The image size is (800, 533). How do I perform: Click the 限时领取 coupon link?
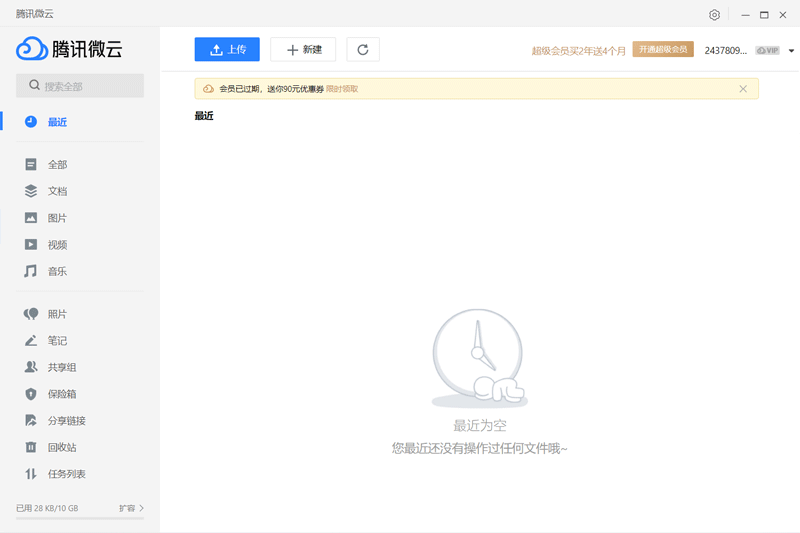coord(342,89)
